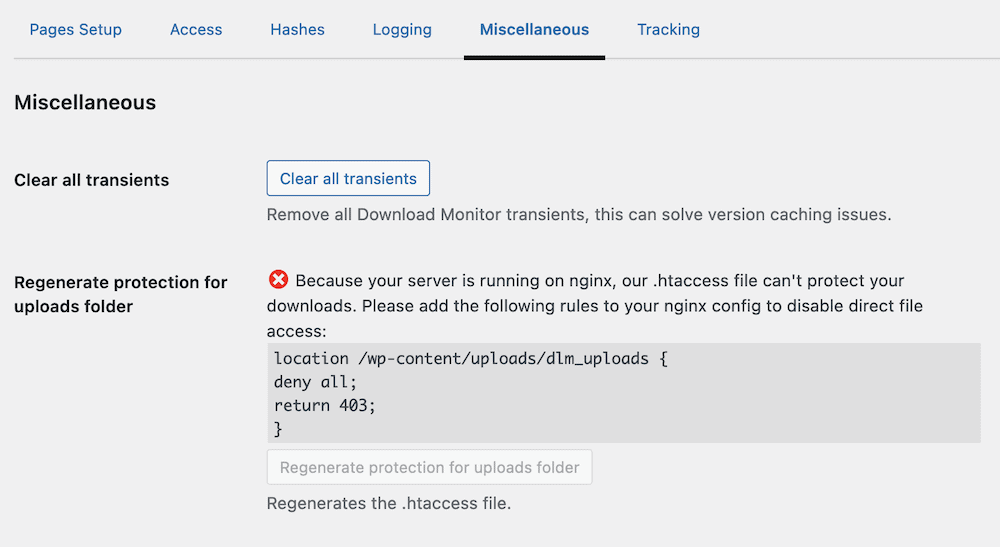Click the active Miscellaneous tab

click(534, 30)
